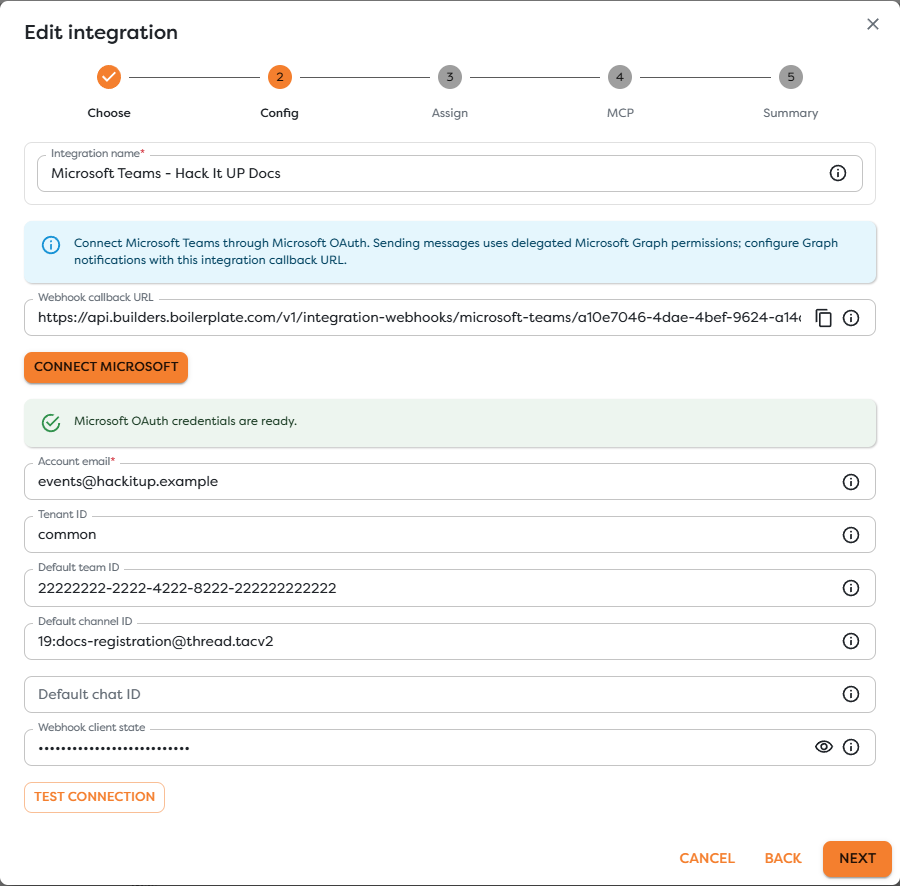900x886 pixels.
Task: Close the Edit integration dialog
Action: click(872, 24)
